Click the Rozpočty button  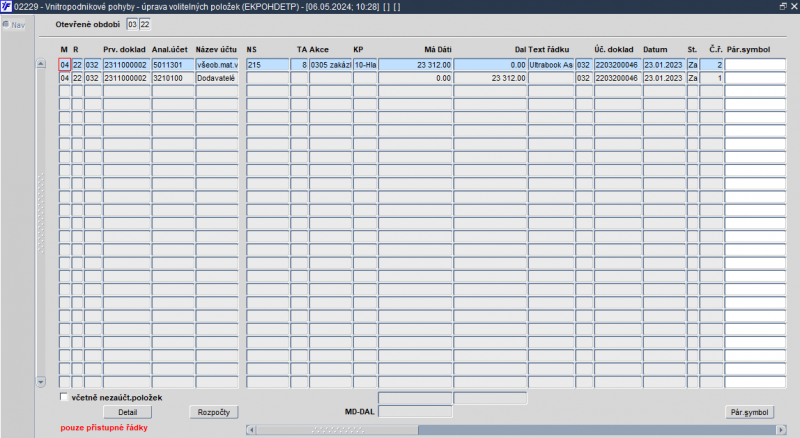tap(214, 412)
